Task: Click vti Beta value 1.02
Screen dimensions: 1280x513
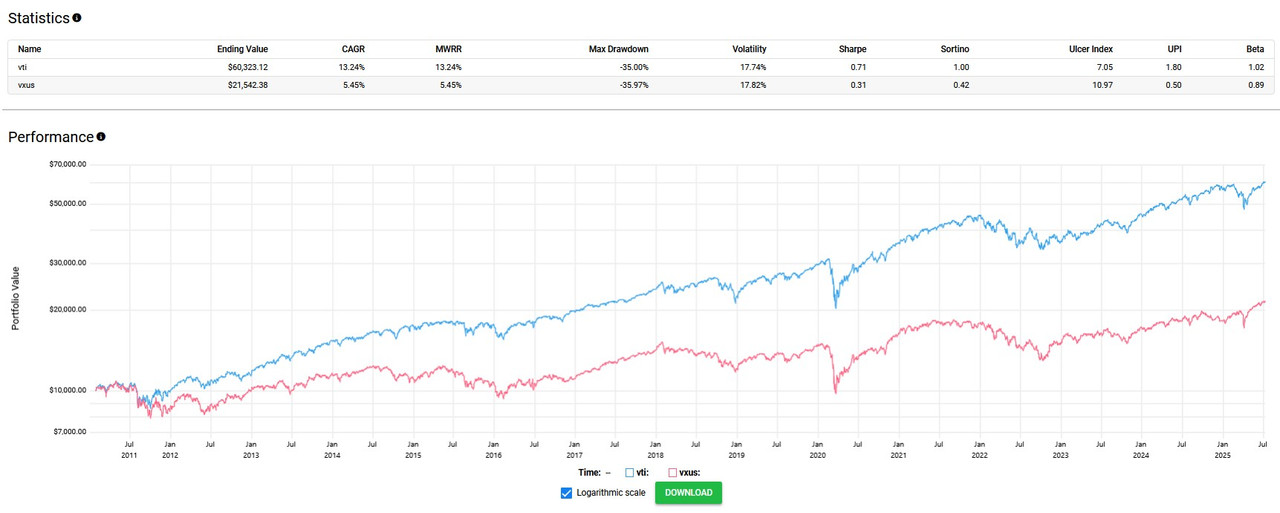Action: tap(1257, 67)
